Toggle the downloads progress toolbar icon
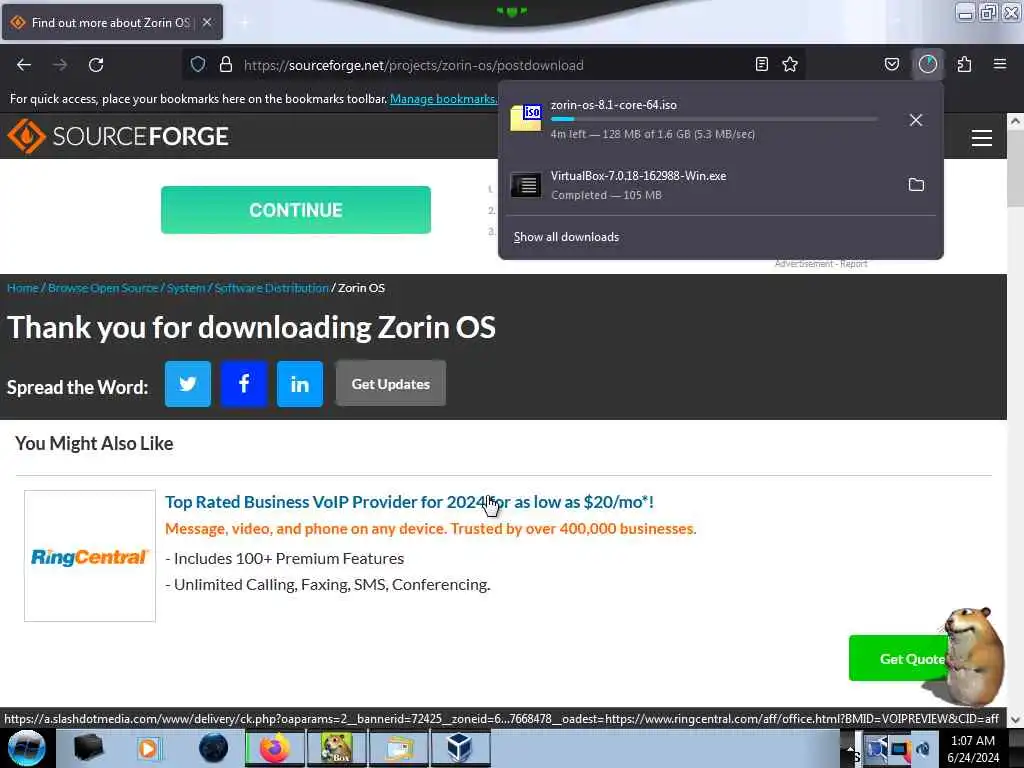The width and height of the screenshot is (1024, 768). click(x=927, y=64)
